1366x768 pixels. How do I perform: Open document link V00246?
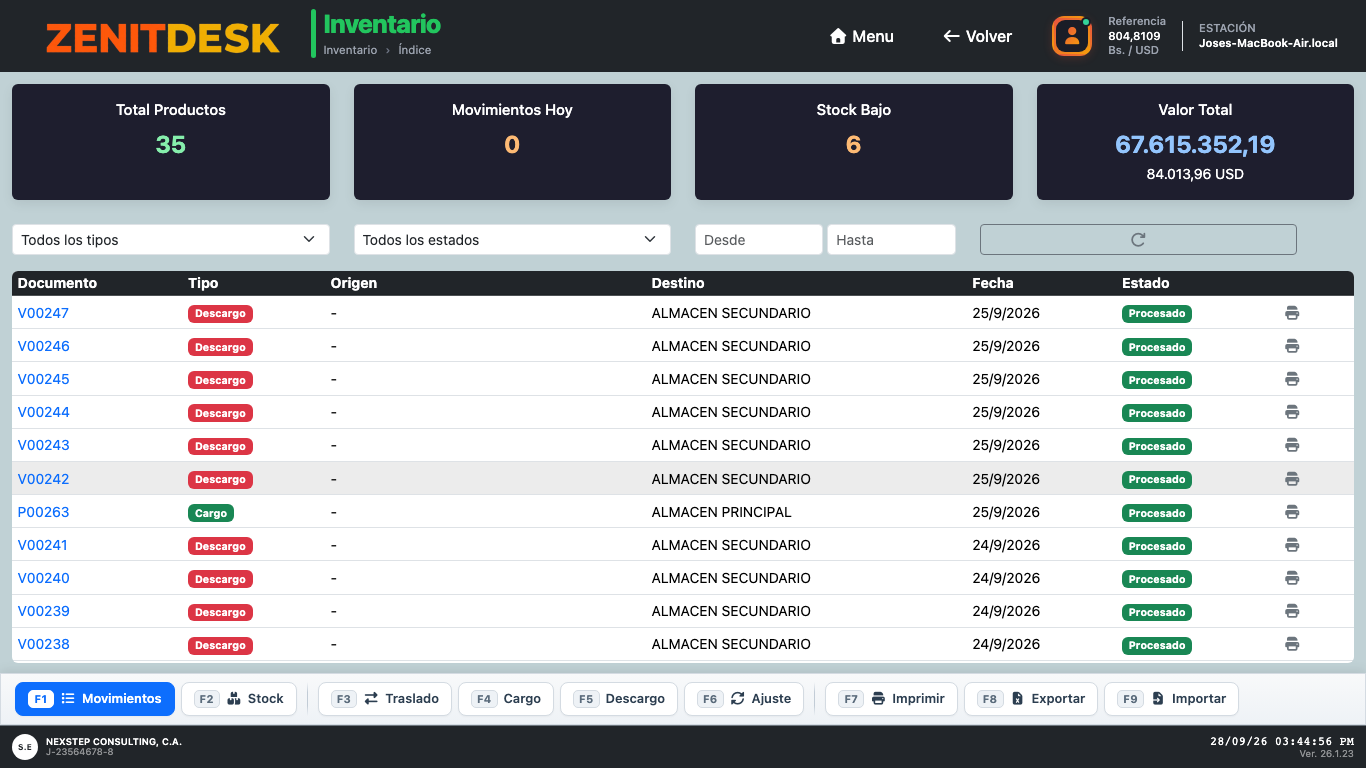click(x=44, y=346)
